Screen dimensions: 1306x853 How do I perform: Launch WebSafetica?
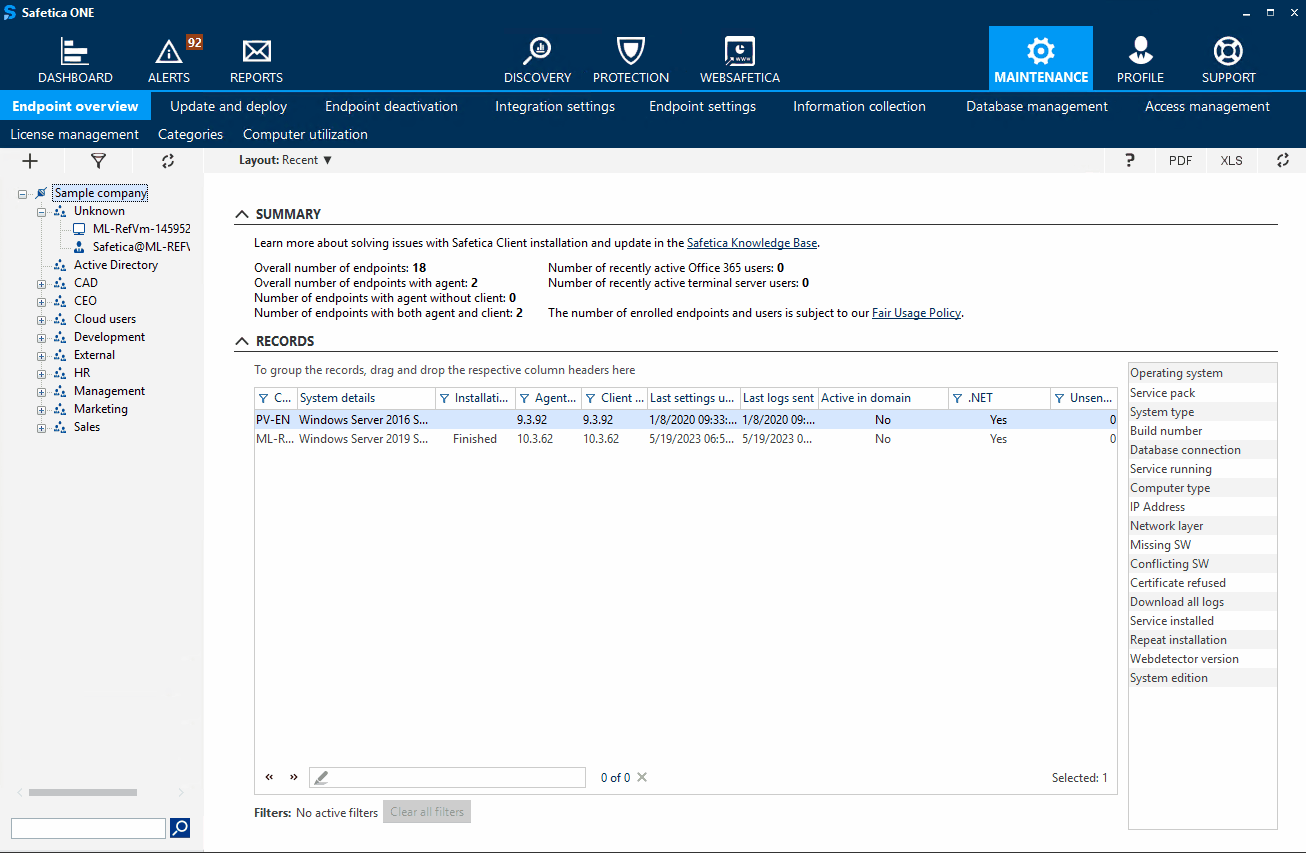(739, 58)
